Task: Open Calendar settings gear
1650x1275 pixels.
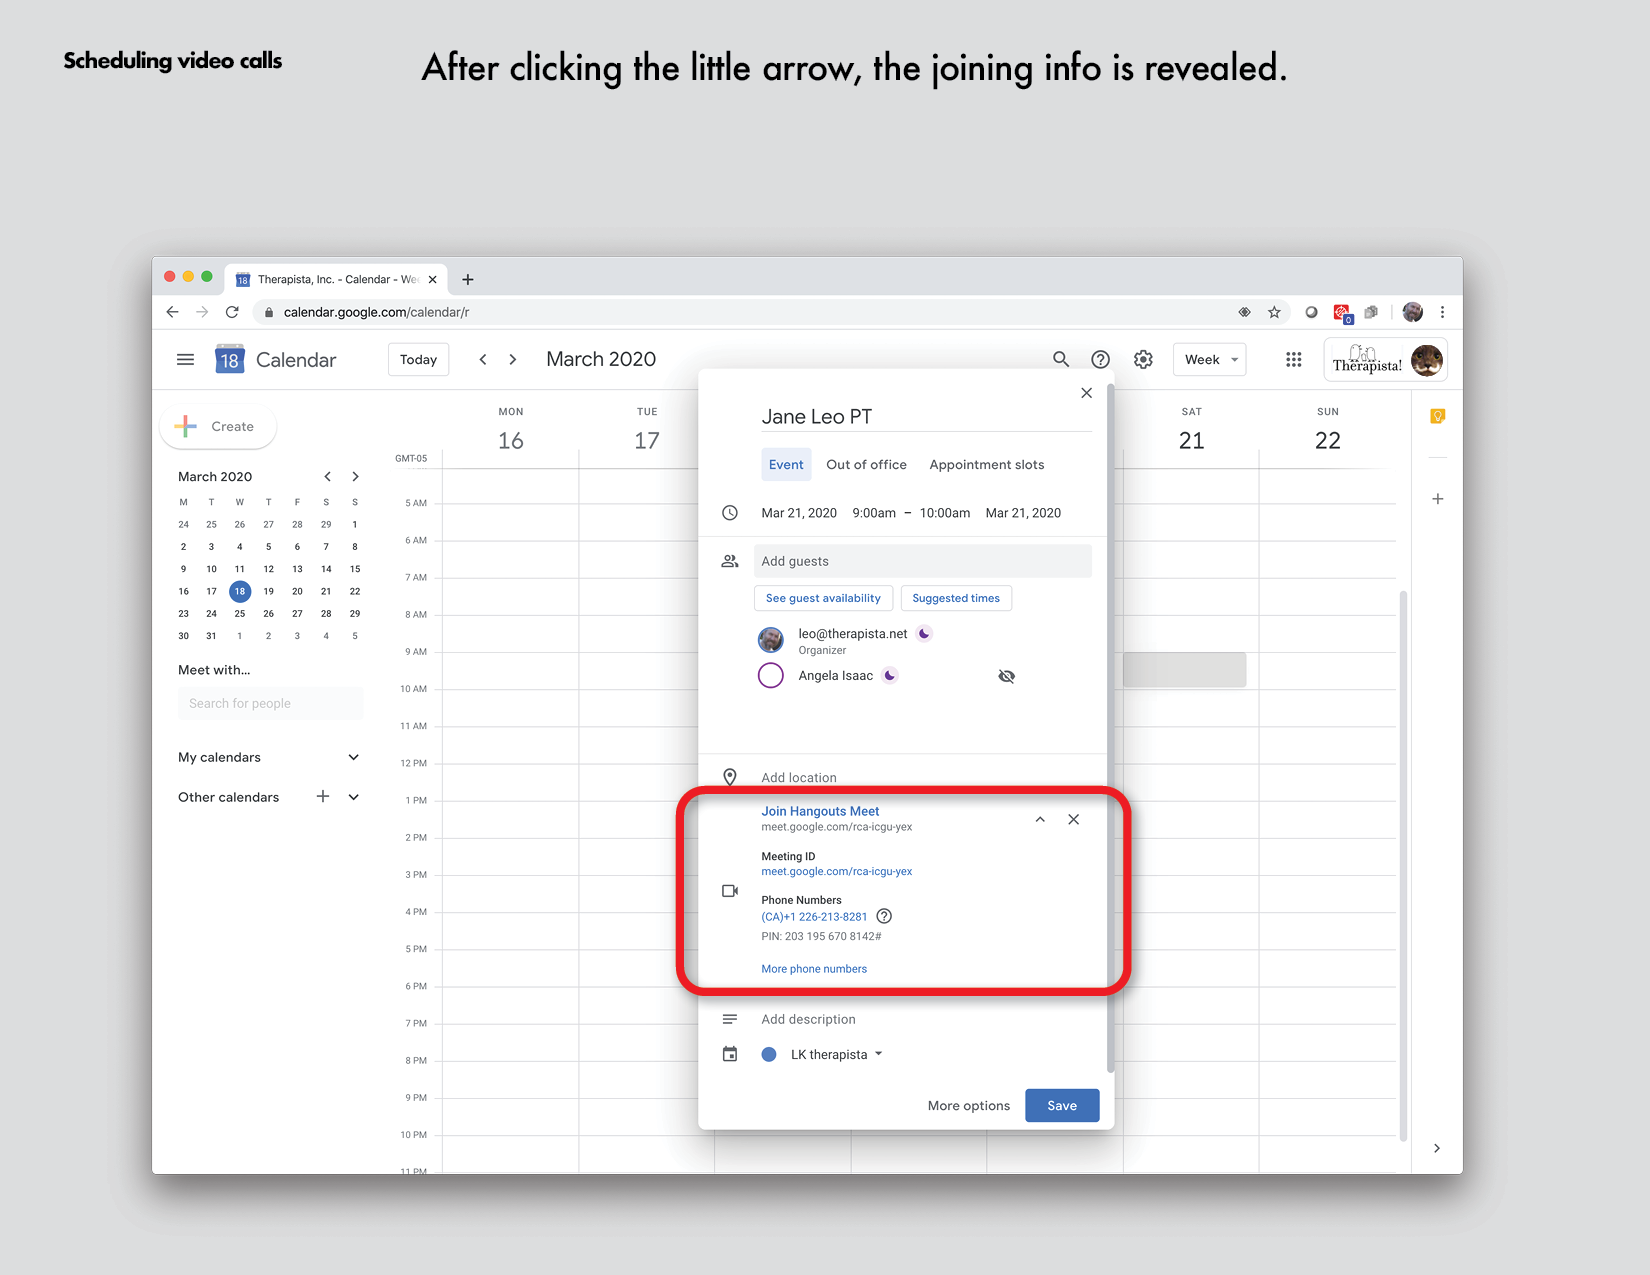Action: 1143,359
